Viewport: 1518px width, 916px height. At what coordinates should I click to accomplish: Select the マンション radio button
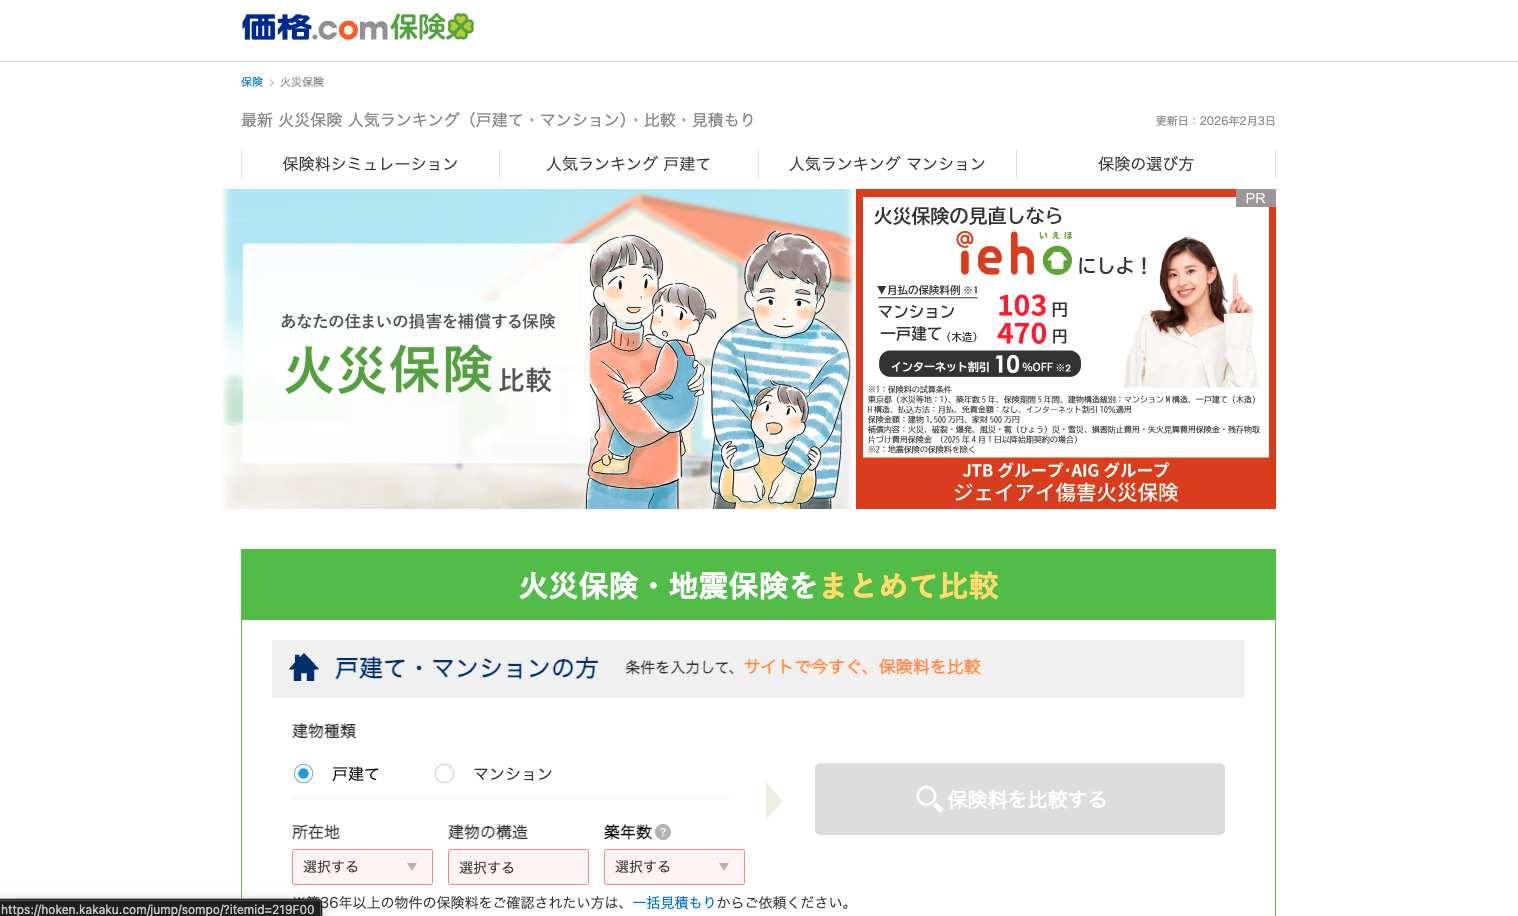click(x=444, y=773)
